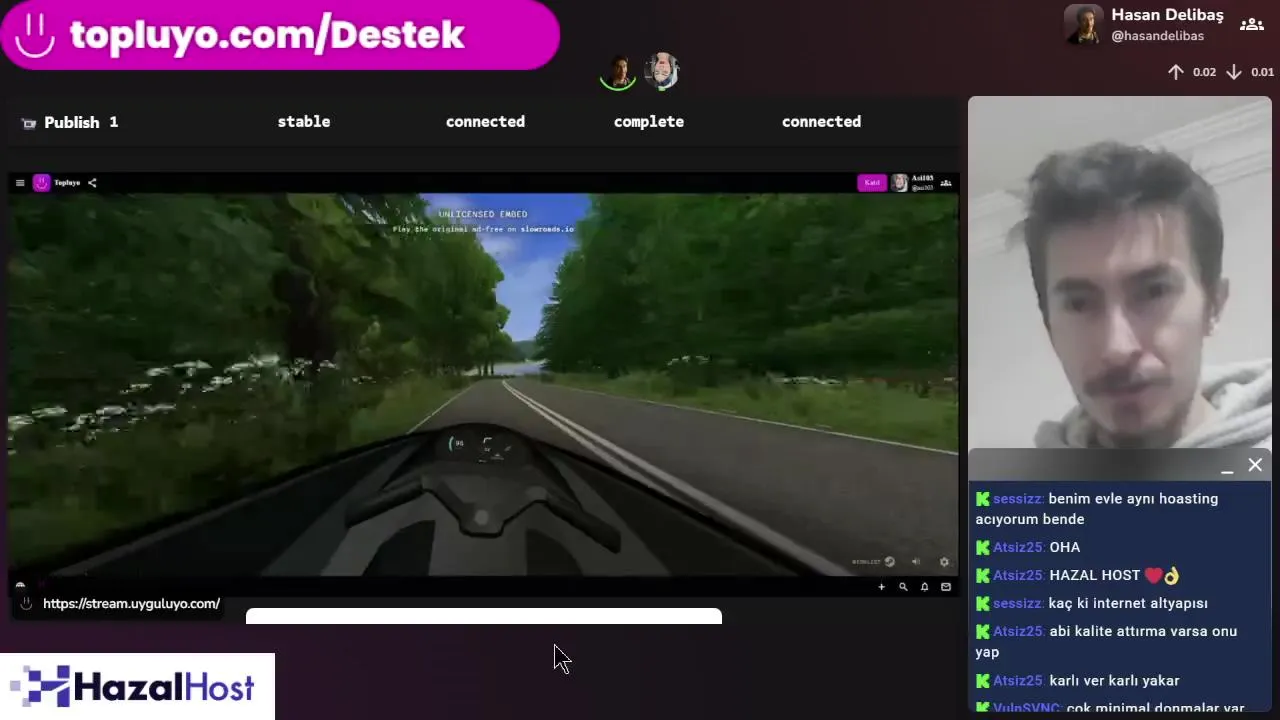
Task: Click the upload arrow icon showing 0.02
Action: click(x=1176, y=72)
